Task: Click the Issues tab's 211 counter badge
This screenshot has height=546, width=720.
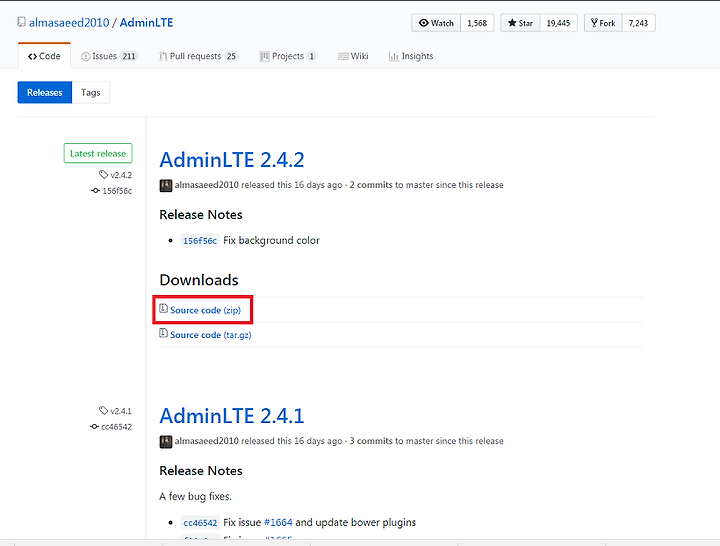Action: pyautogui.click(x=129, y=56)
